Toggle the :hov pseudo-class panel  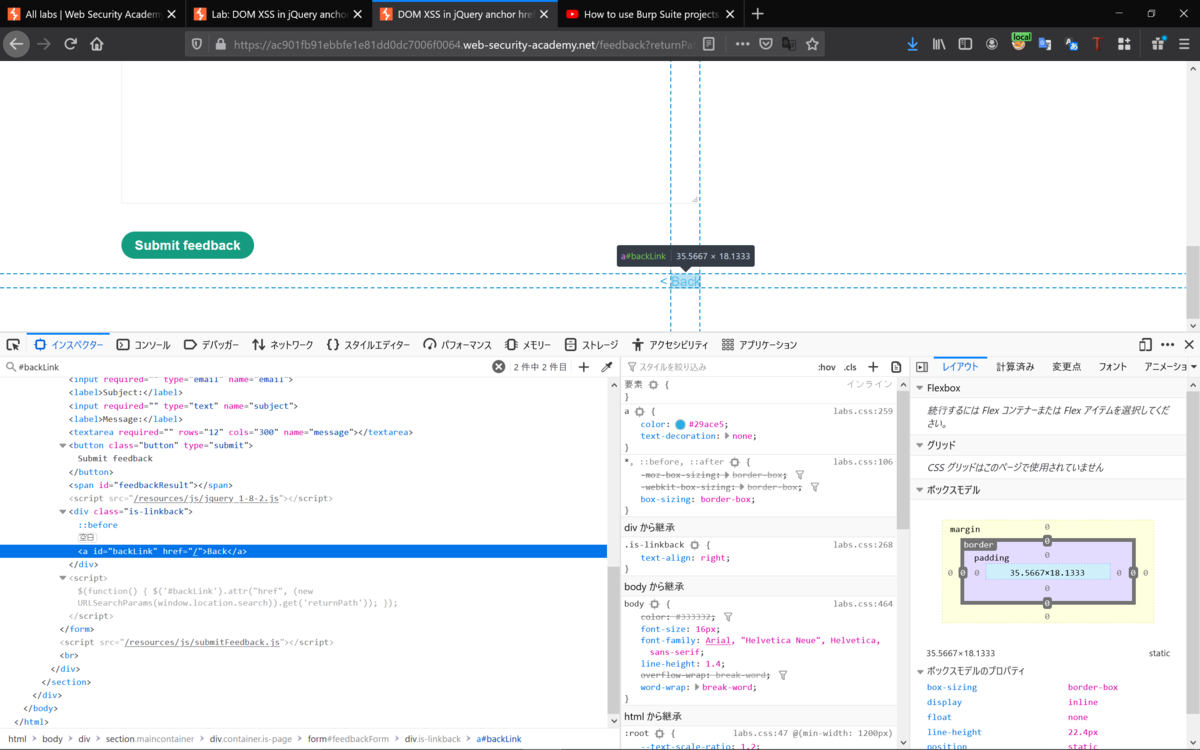pos(826,367)
